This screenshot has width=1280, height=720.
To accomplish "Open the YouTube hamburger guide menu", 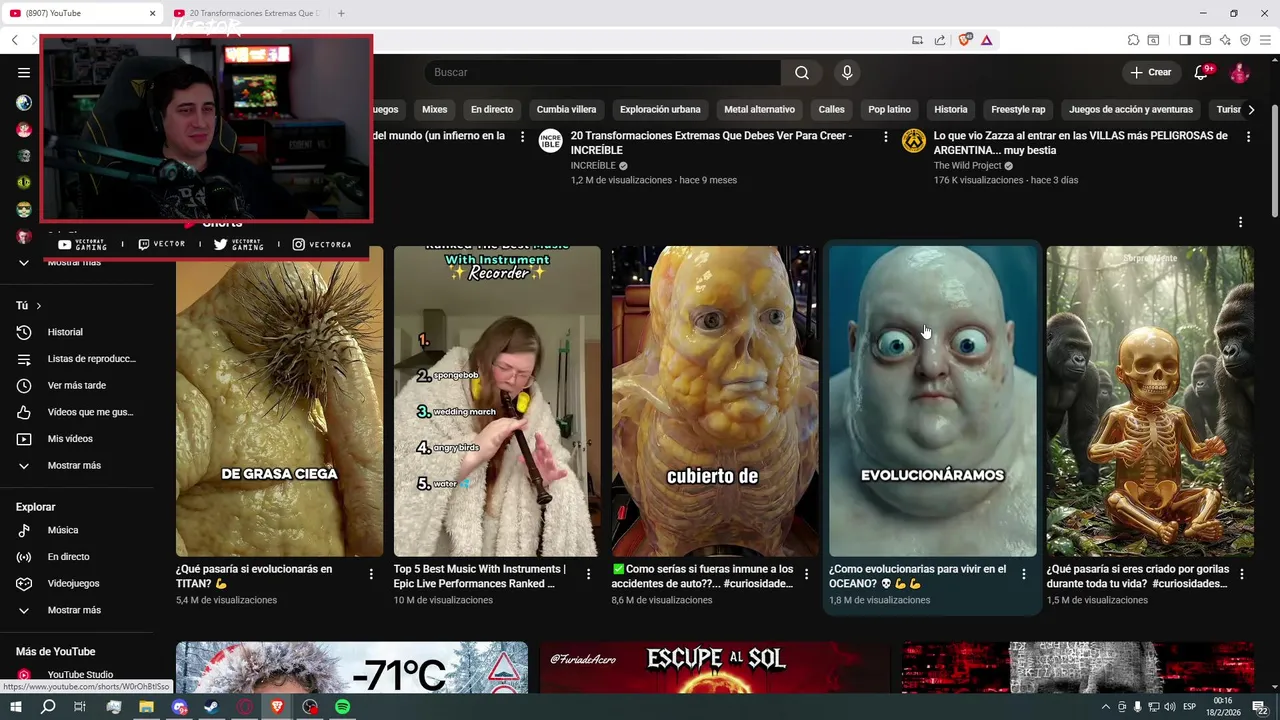I will click(24, 72).
